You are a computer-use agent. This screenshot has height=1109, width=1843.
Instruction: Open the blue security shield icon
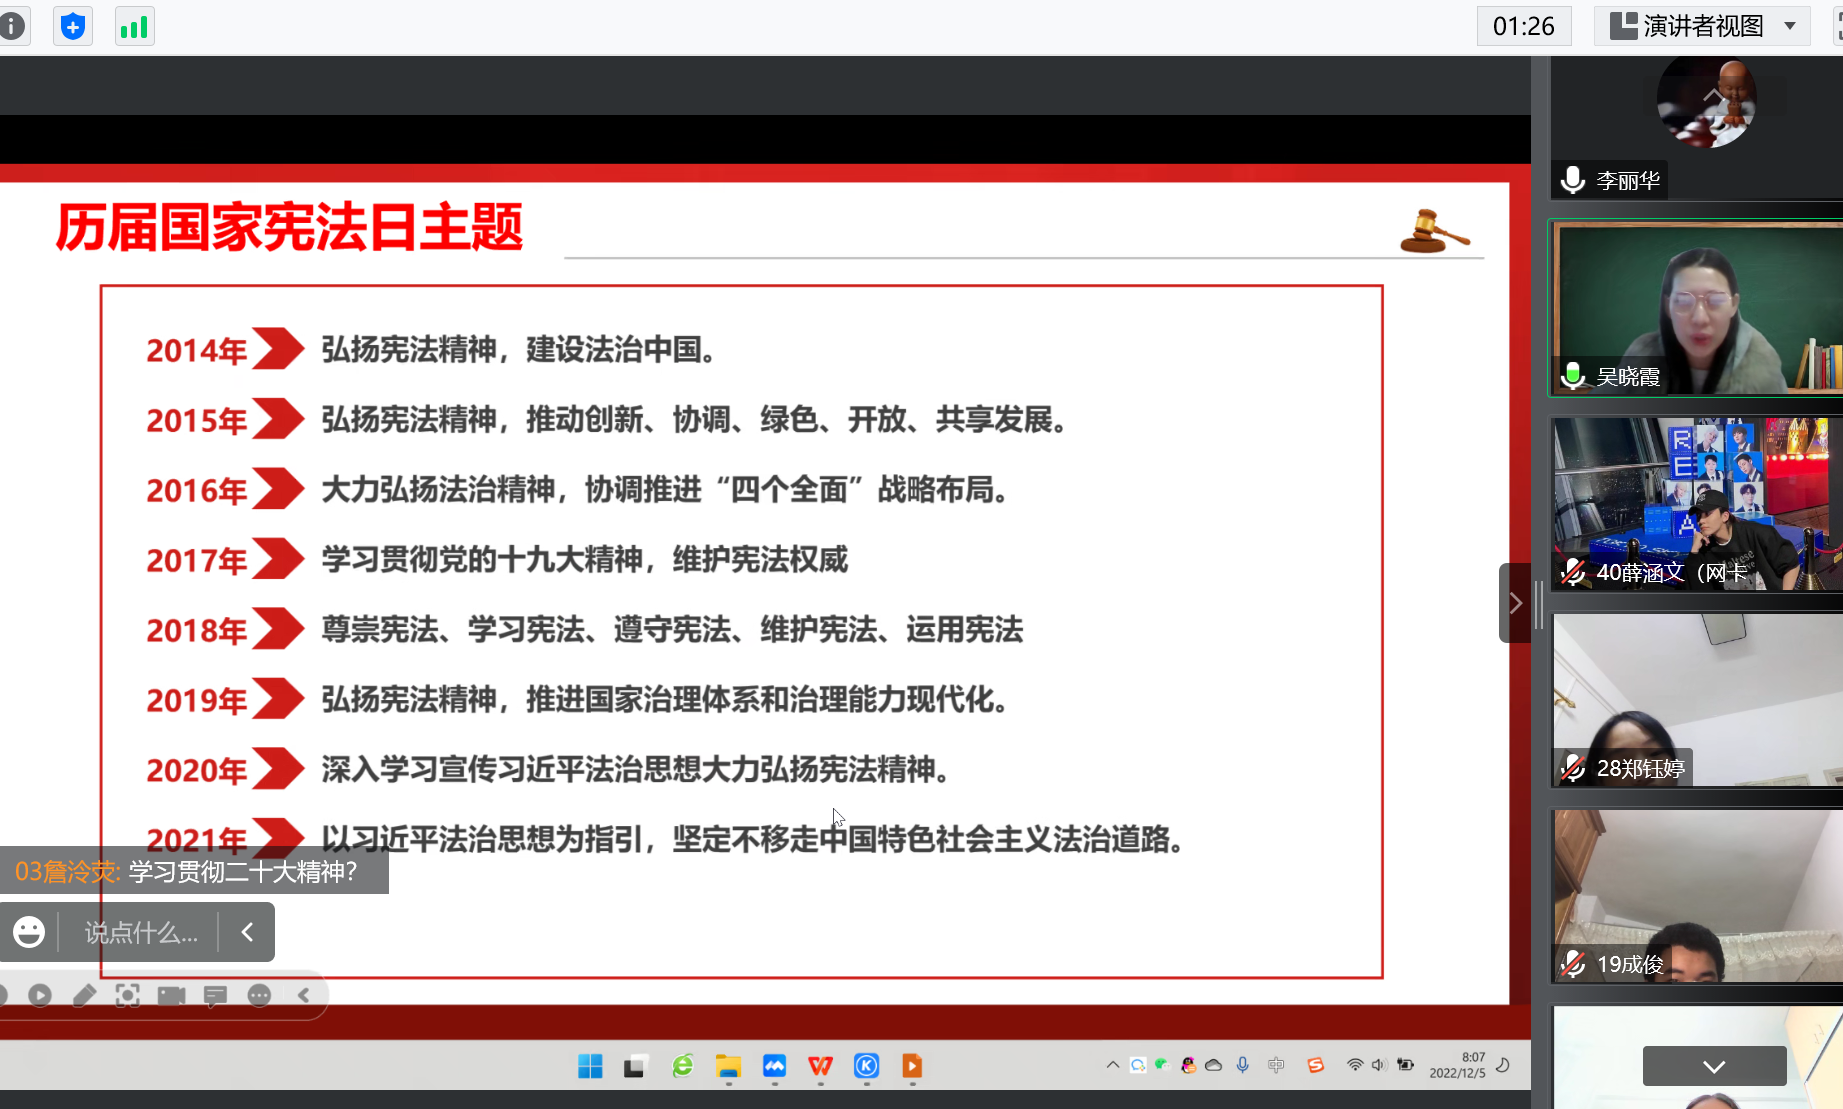72,26
